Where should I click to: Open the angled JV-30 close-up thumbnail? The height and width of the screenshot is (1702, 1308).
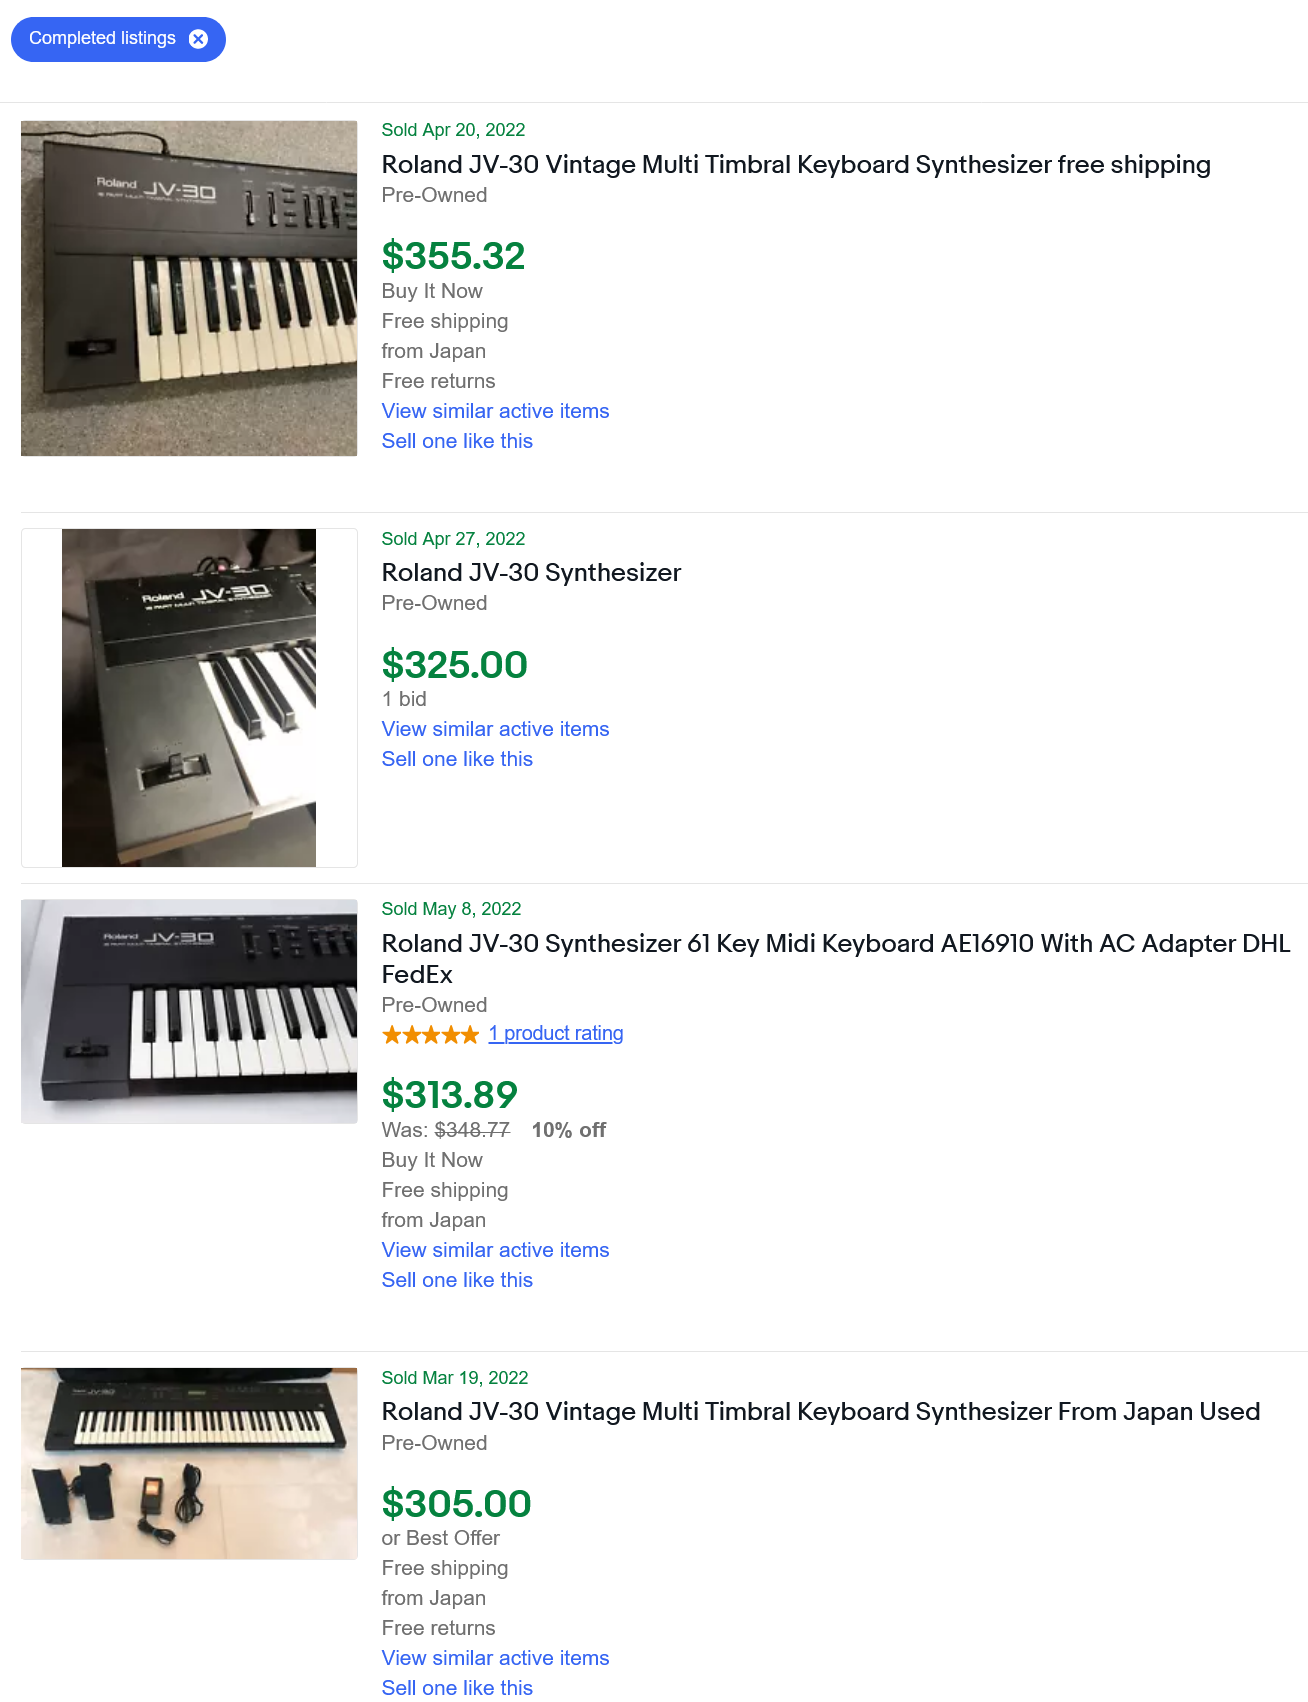(x=189, y=697)
